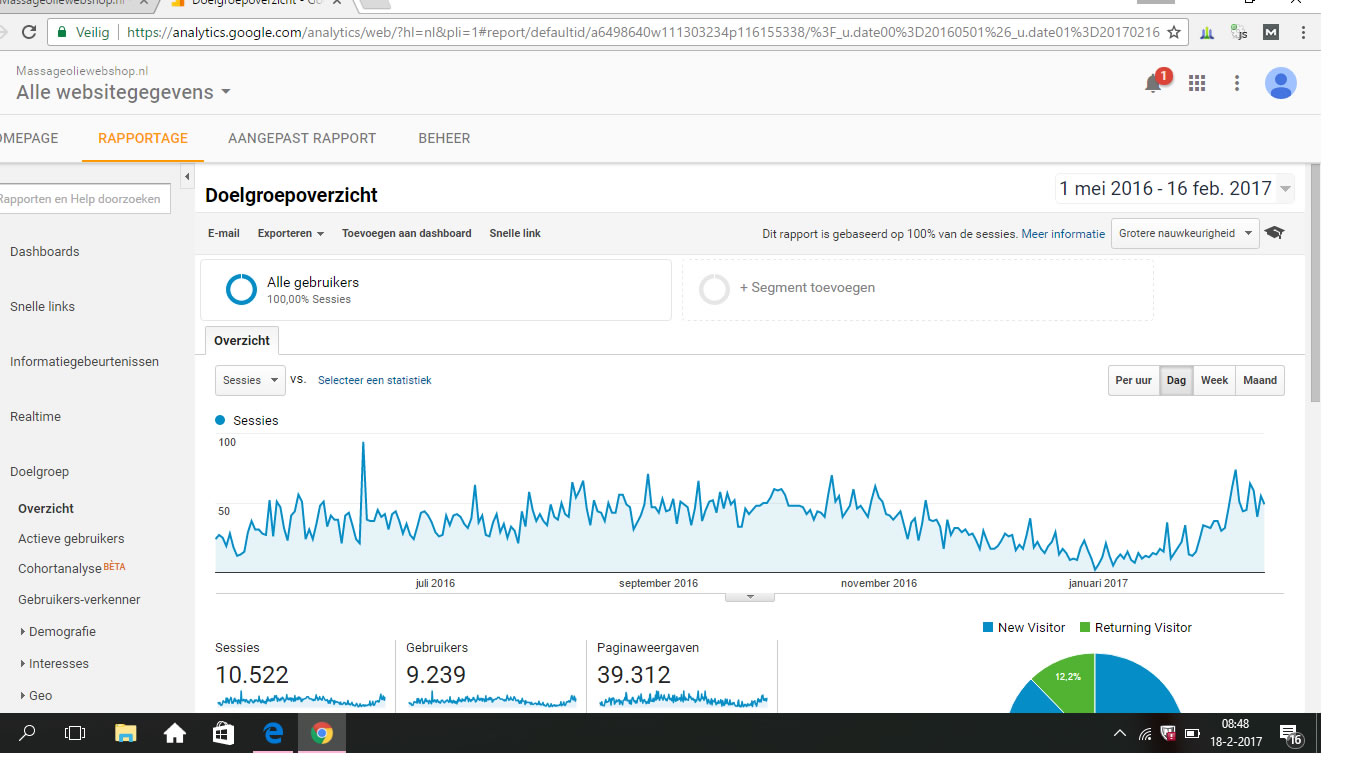Click the Sessies 10.522 metric value

click(x=252, y=675)
